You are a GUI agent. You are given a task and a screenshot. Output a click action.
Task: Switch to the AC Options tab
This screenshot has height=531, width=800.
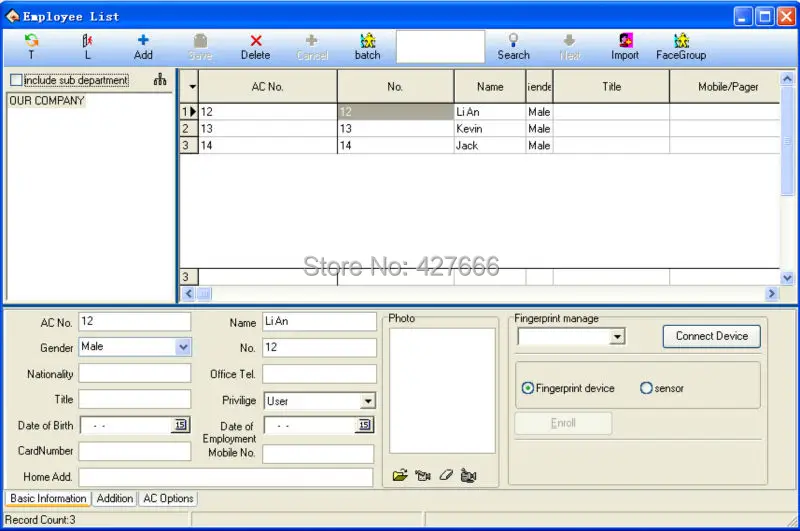pyautogui.click(x=168, y=498)
